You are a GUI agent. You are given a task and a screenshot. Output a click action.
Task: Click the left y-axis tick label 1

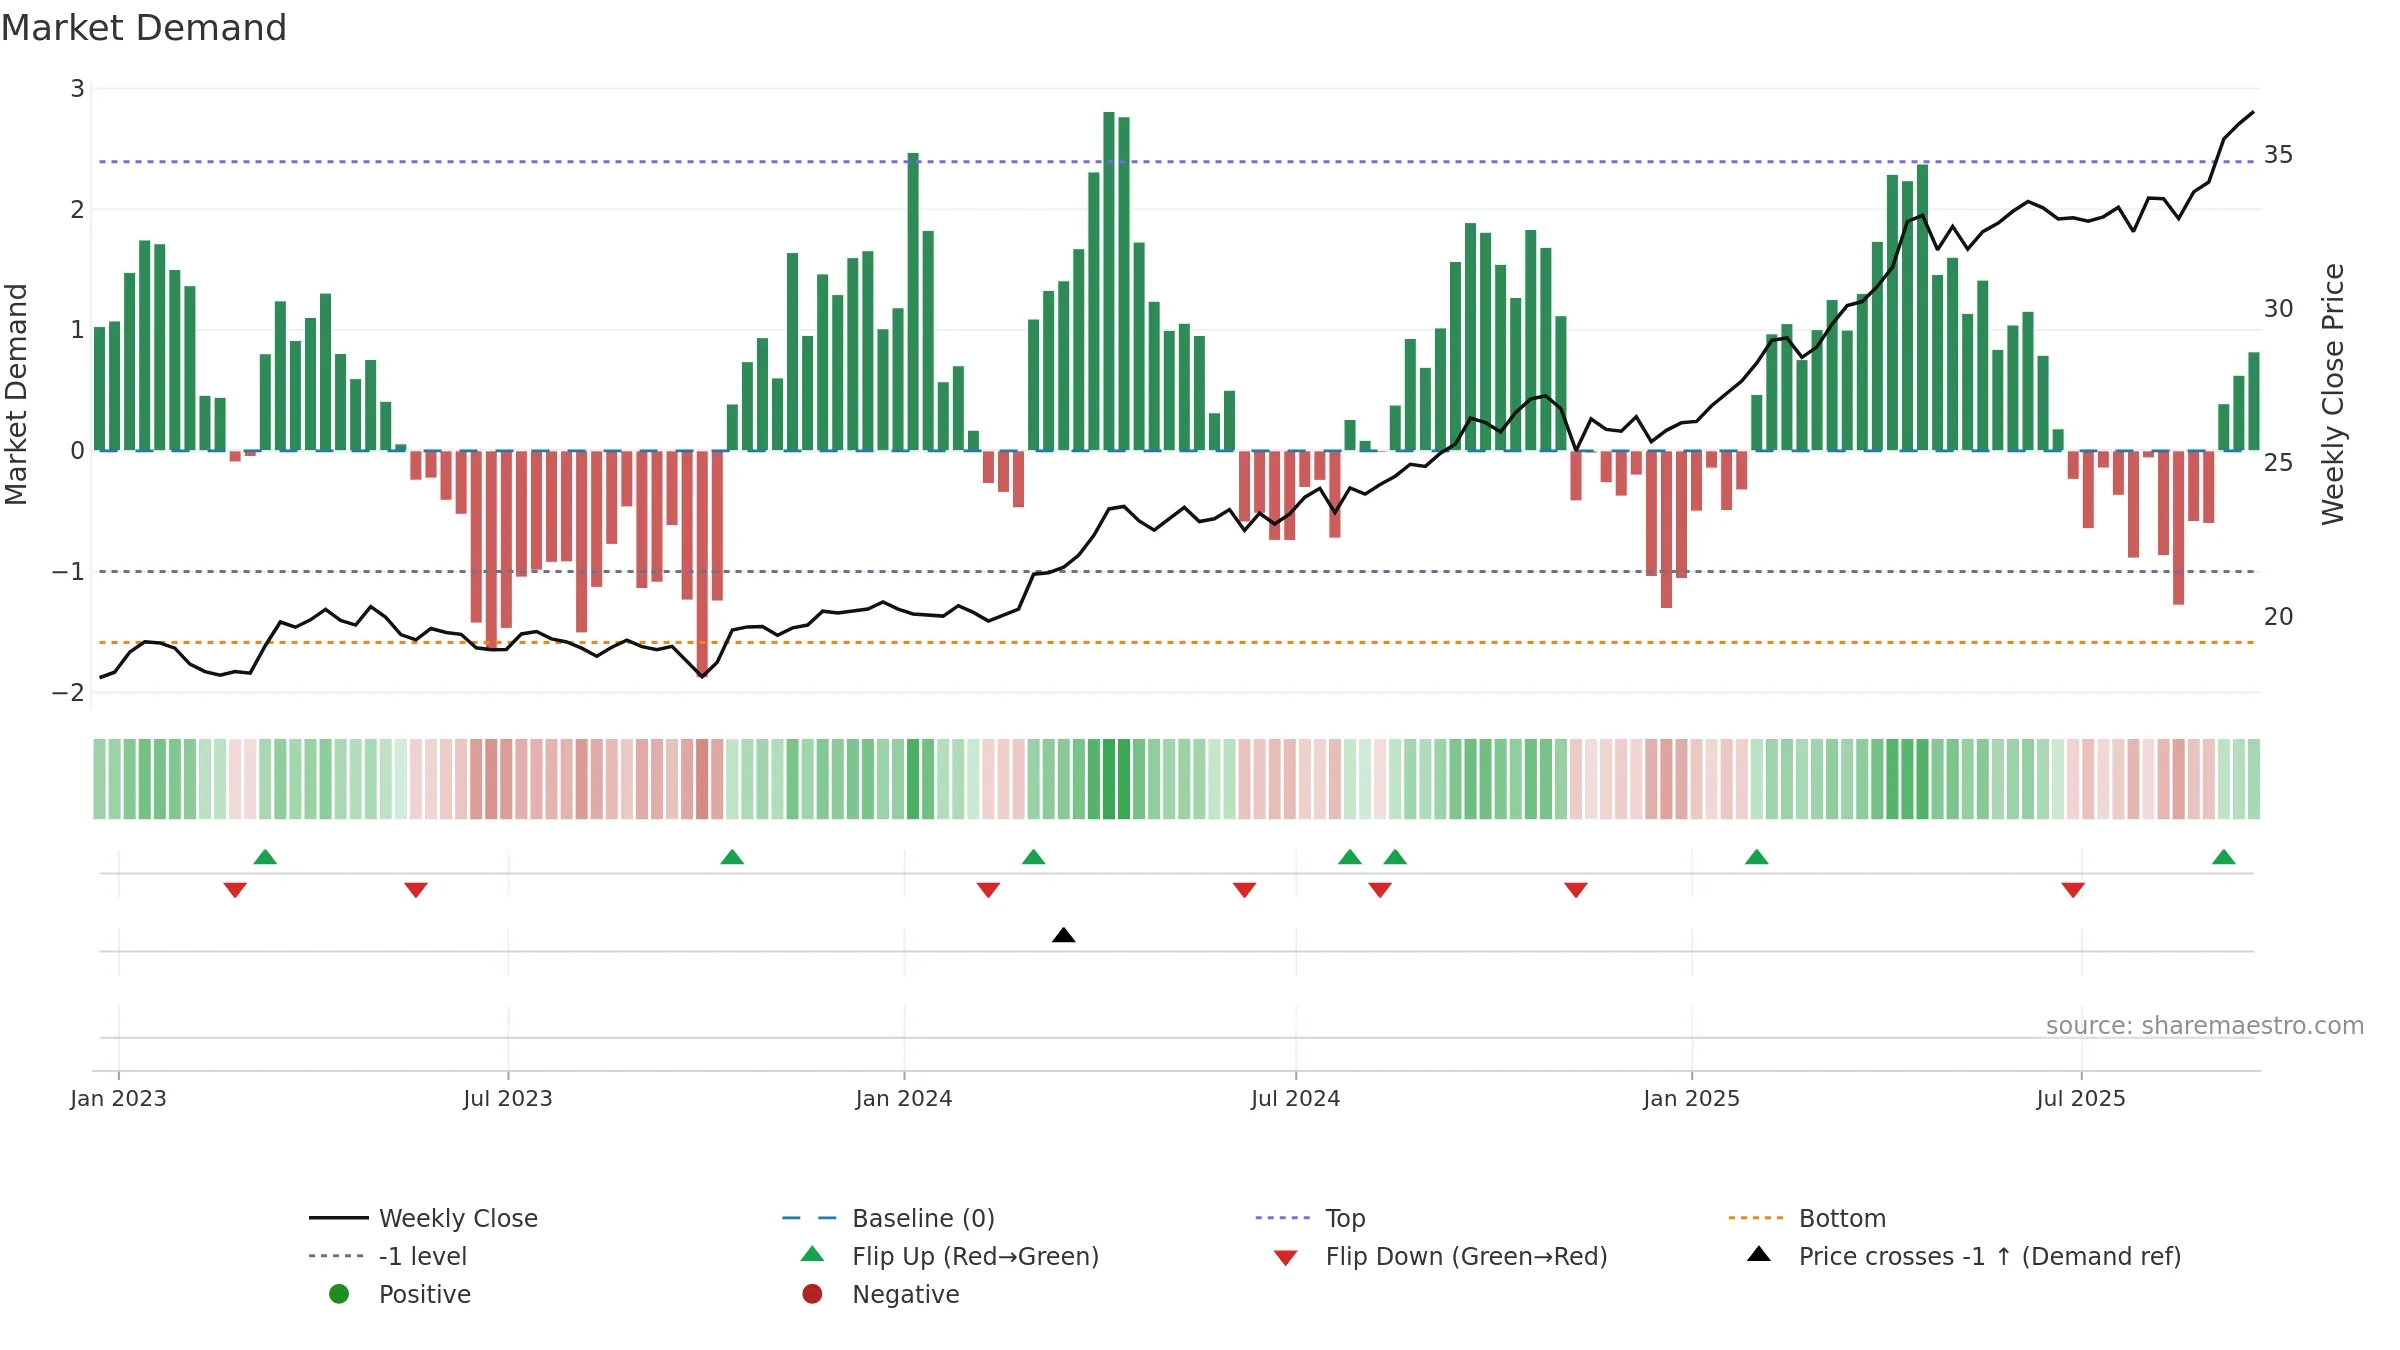[x=77, y=329]
